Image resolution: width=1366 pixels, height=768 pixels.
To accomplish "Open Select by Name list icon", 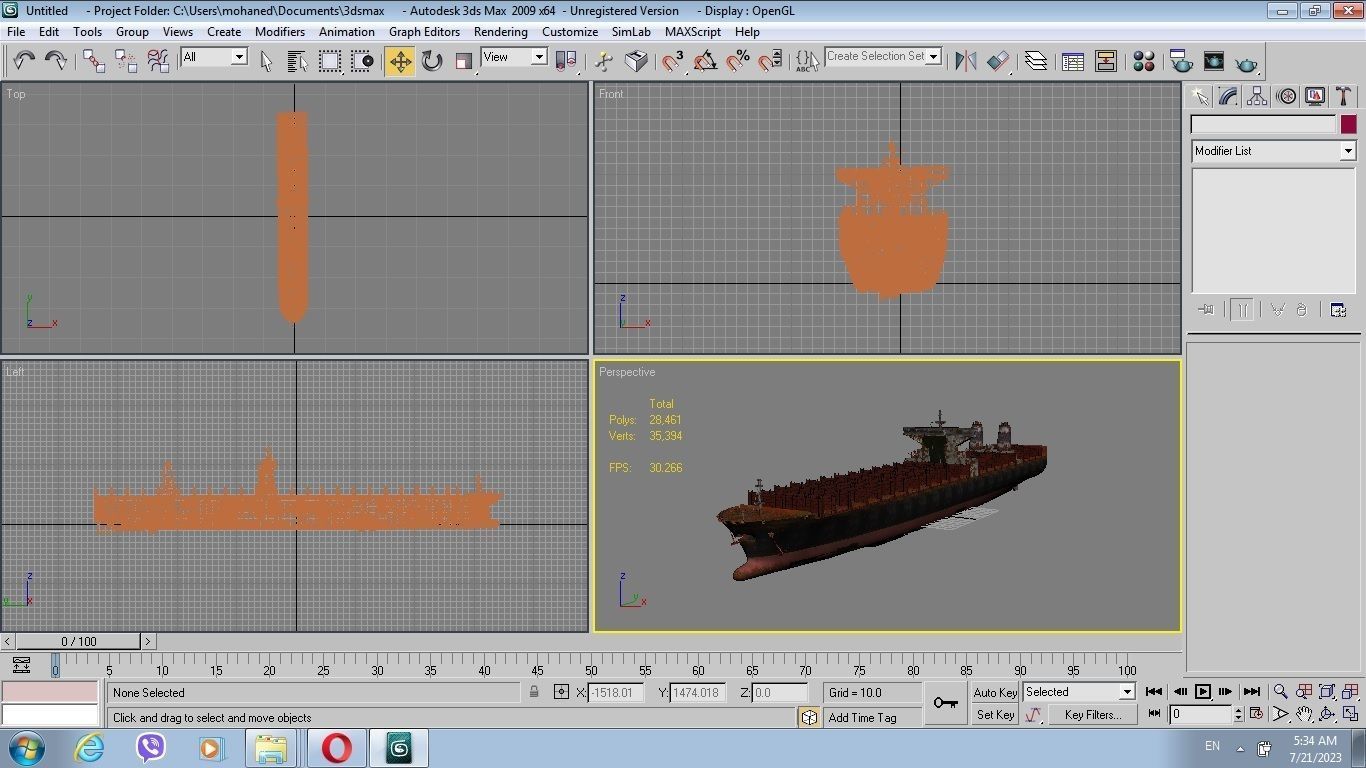I will pos(298,61).
